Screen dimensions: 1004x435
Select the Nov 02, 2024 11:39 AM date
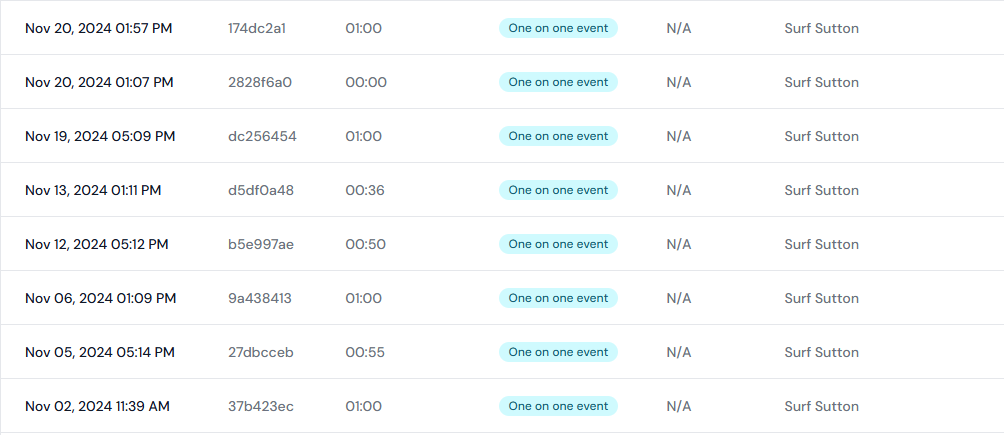tap(97, 406)
